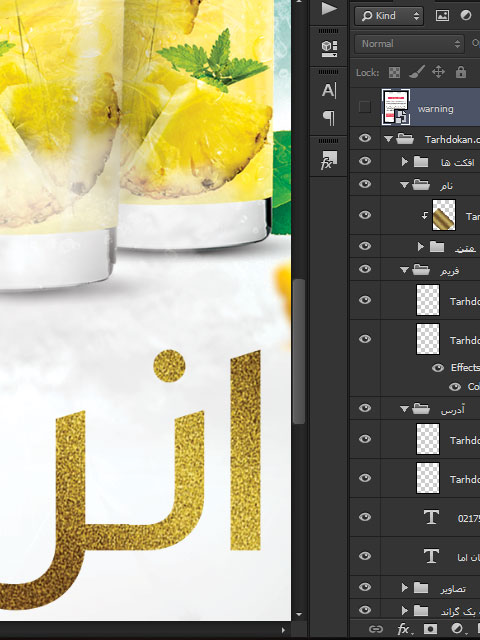480x640 pixels.
Task: Click the lock image pixels brush icon
Action: (416, 72)
